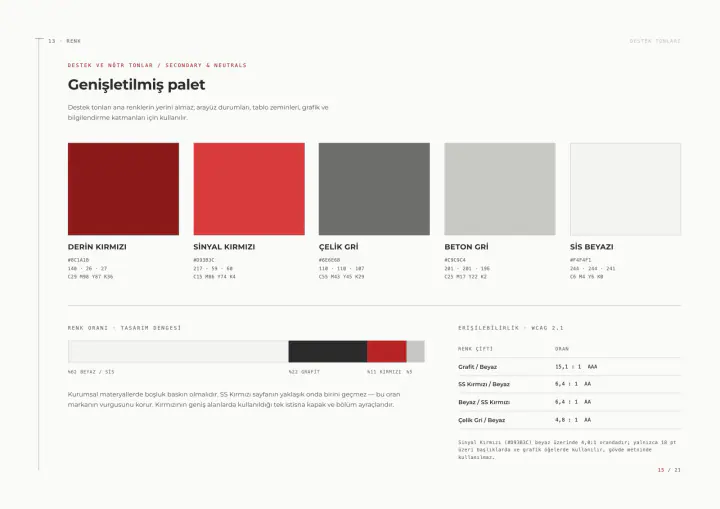Click the 'SİNYAL KIRMIZI' color name
The height and width of the screenshot is (509, 720).
[x=224, y=247]
